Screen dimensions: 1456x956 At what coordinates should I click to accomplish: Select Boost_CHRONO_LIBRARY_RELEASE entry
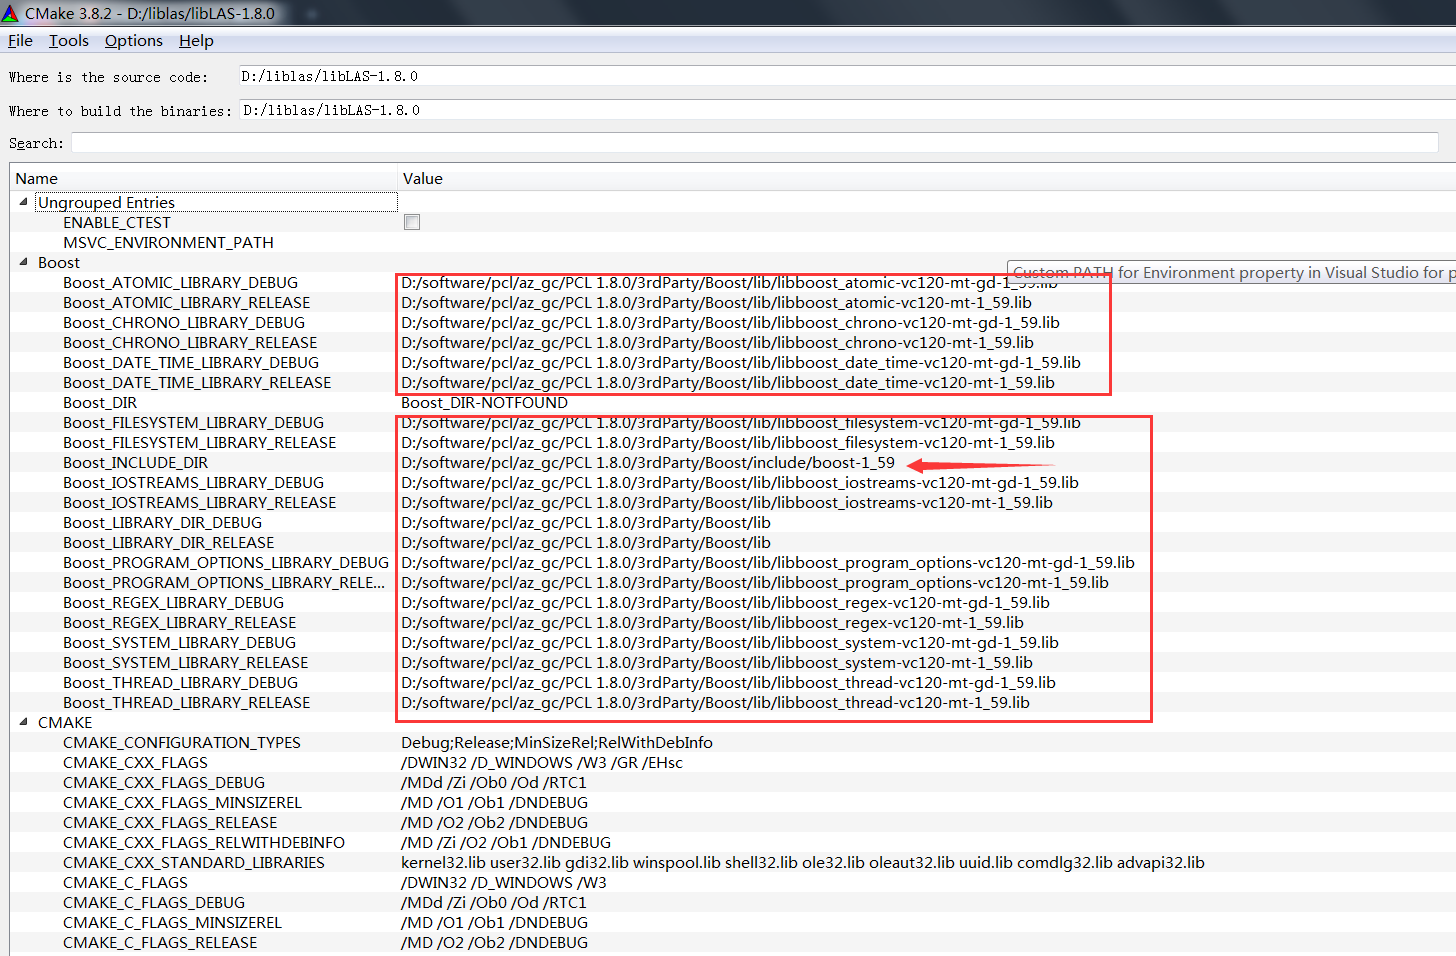[x=190, y=342]
